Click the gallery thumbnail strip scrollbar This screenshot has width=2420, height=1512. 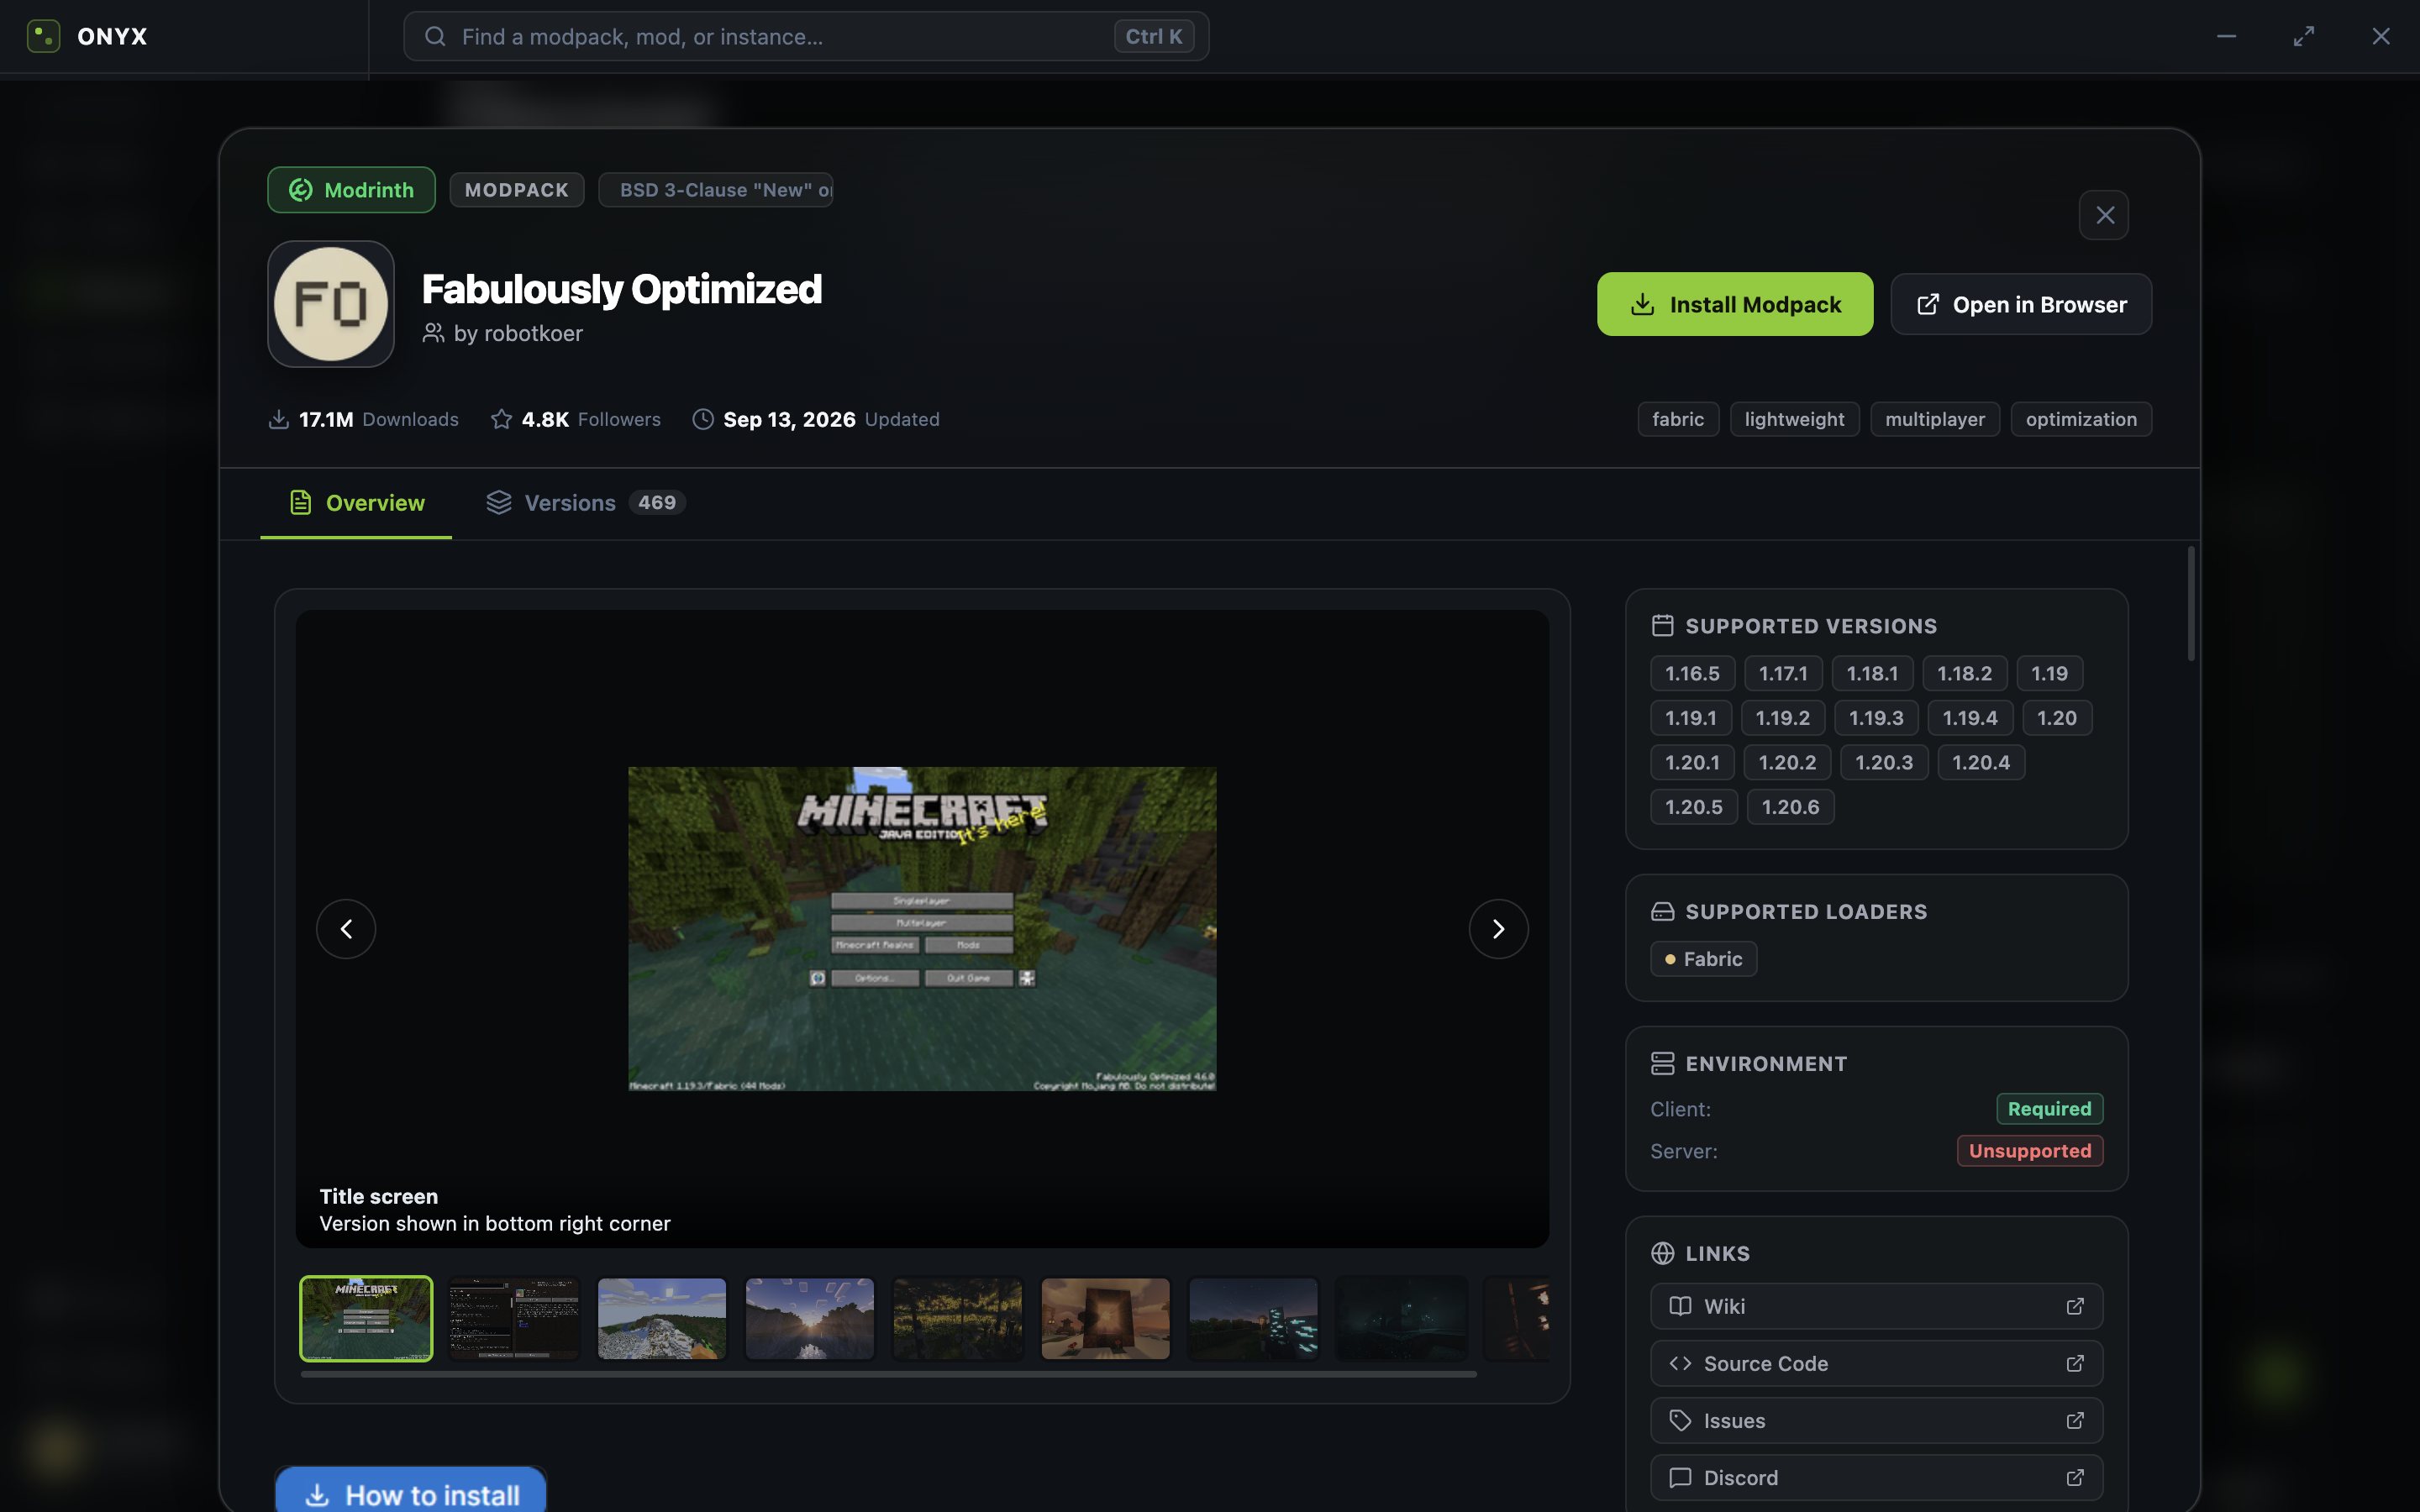pos(888,1375)
